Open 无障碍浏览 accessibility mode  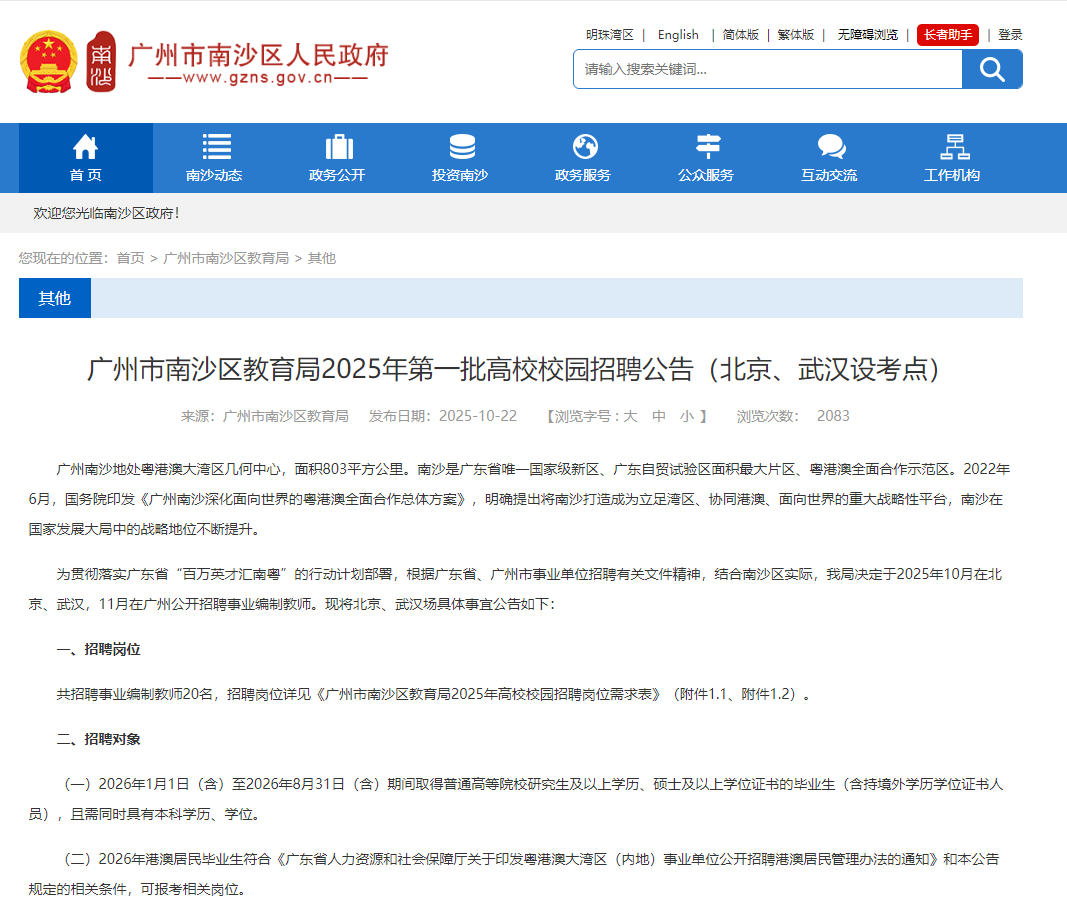868,35
